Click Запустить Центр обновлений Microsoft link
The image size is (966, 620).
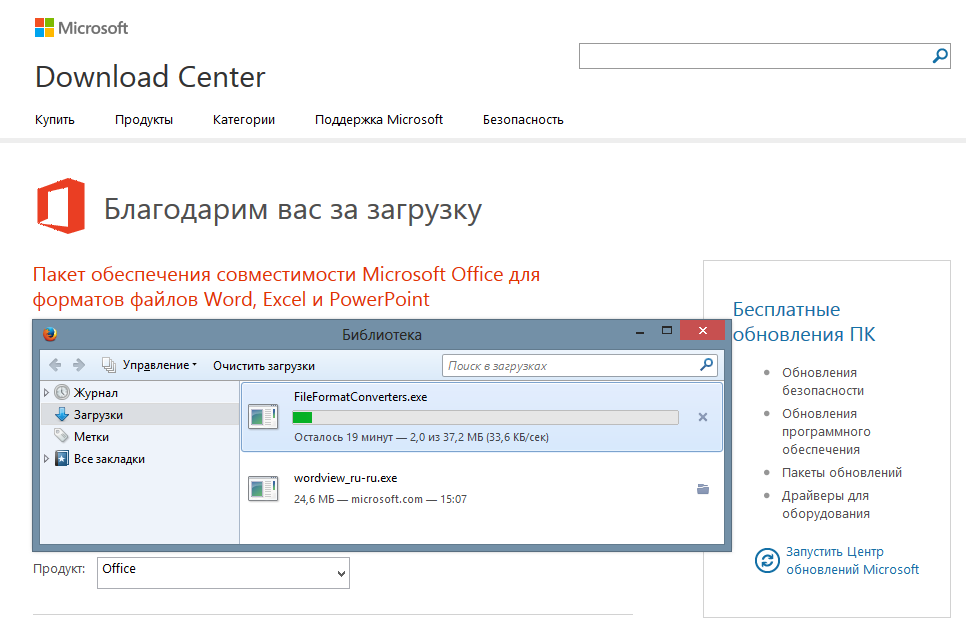pyautogui.click(x=851, y=560)
